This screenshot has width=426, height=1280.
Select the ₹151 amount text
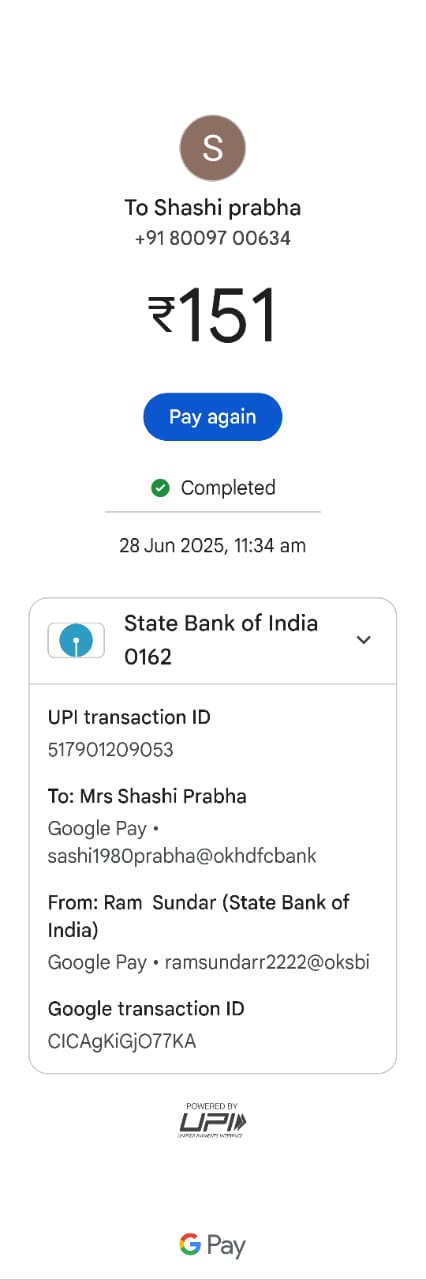(212, 316)
